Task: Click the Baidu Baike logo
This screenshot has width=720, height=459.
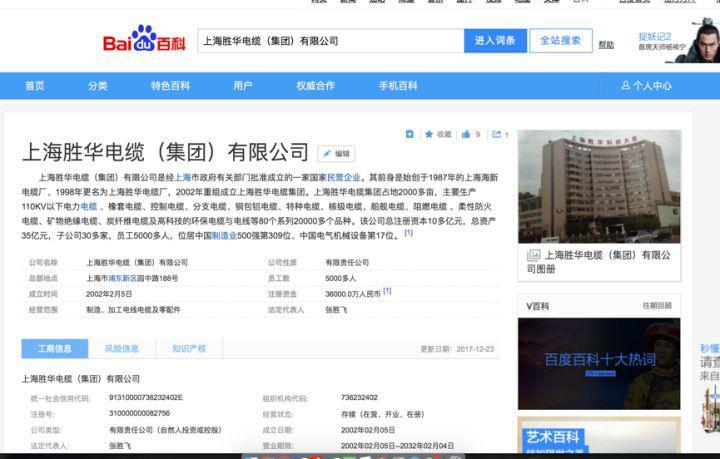Action: pyautogui.click(x=144, y=39)
